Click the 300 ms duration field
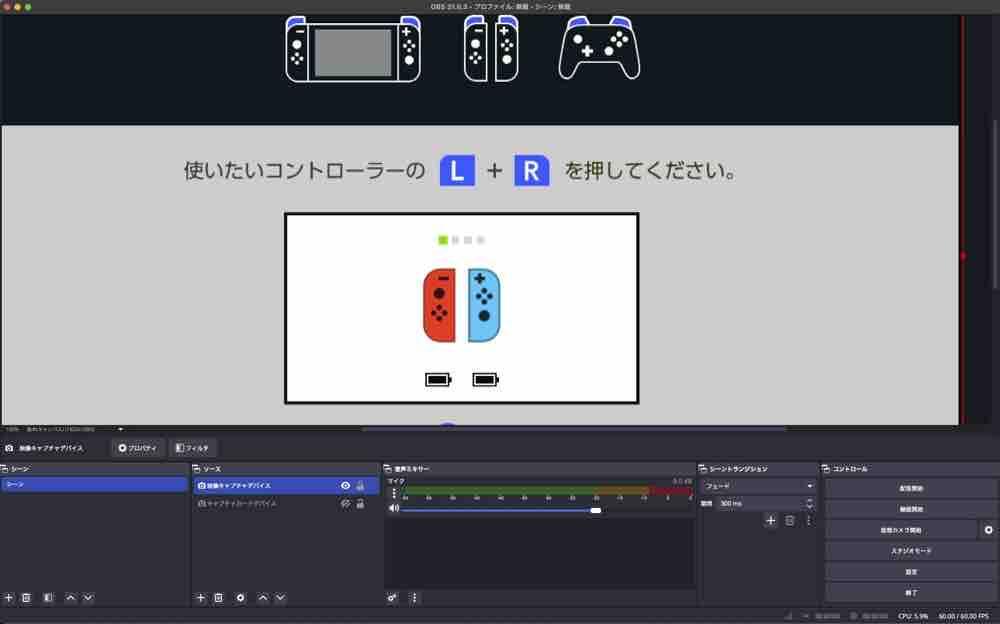Viewport: 1000px width, 624px height. pyautogui.click(x=760, y=503)
